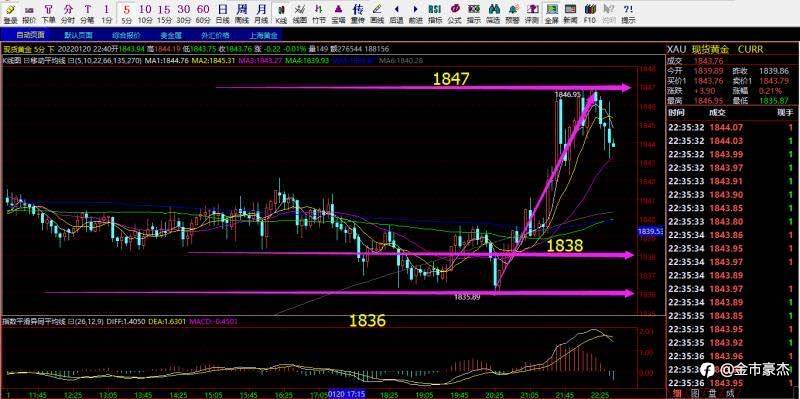
Task: Open the 新闻 news icon
Action: click(x=570, y=13)
